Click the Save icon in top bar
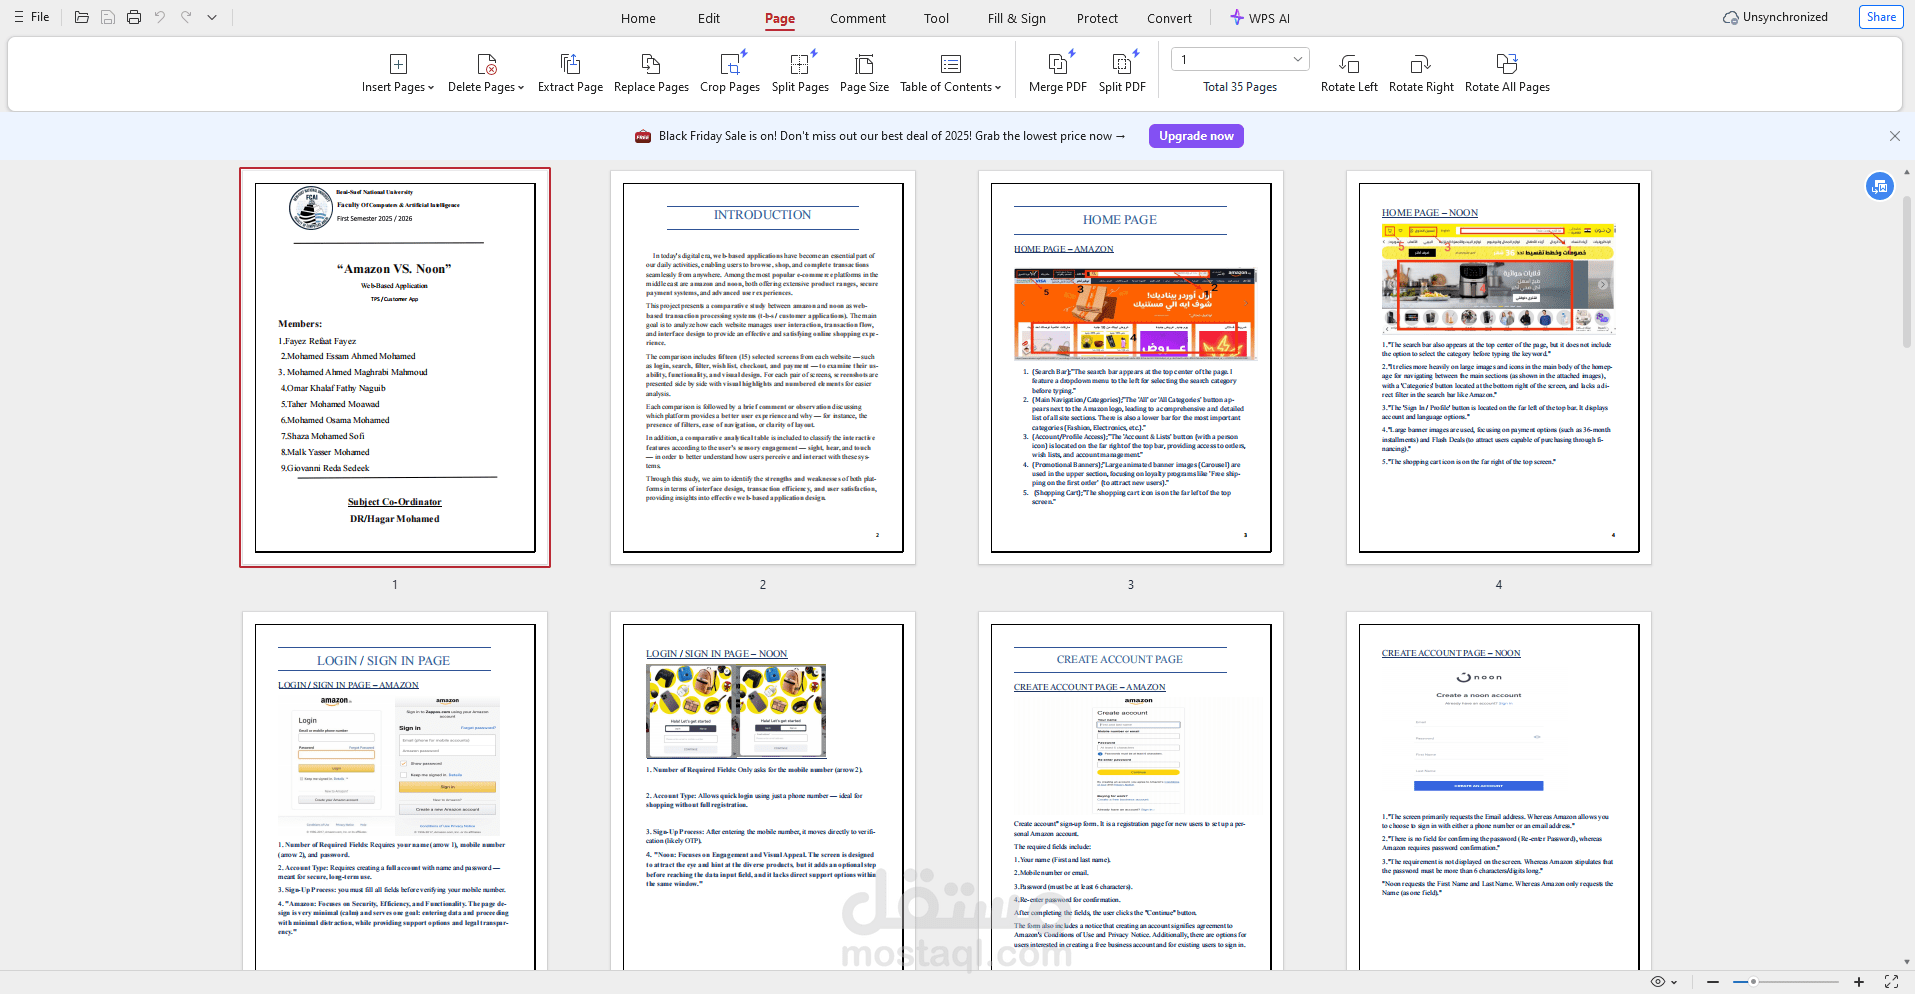 tap(108, 17)
